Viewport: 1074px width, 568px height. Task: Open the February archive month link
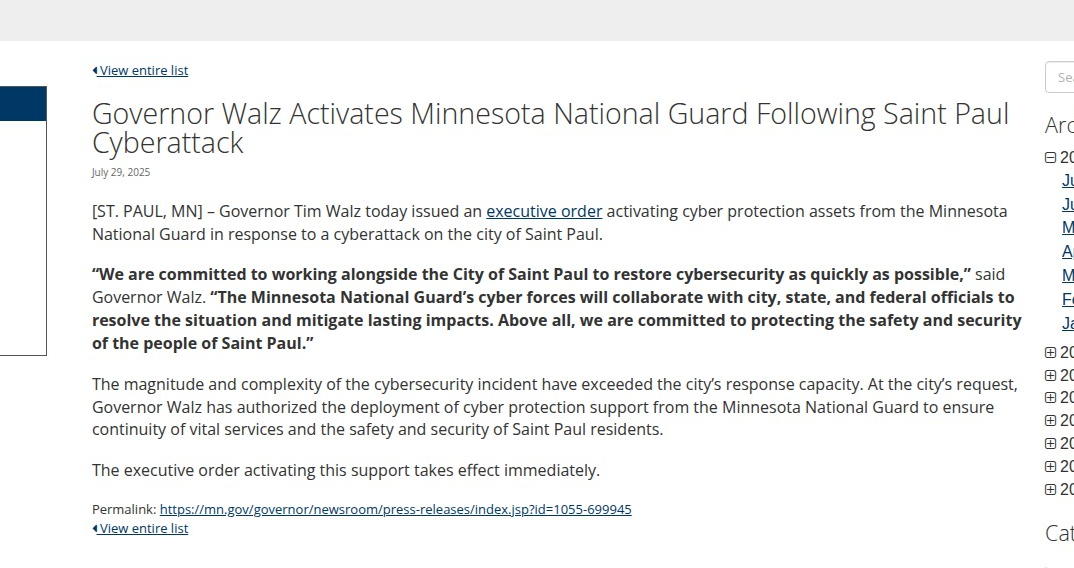click(x=1068, y=299)
